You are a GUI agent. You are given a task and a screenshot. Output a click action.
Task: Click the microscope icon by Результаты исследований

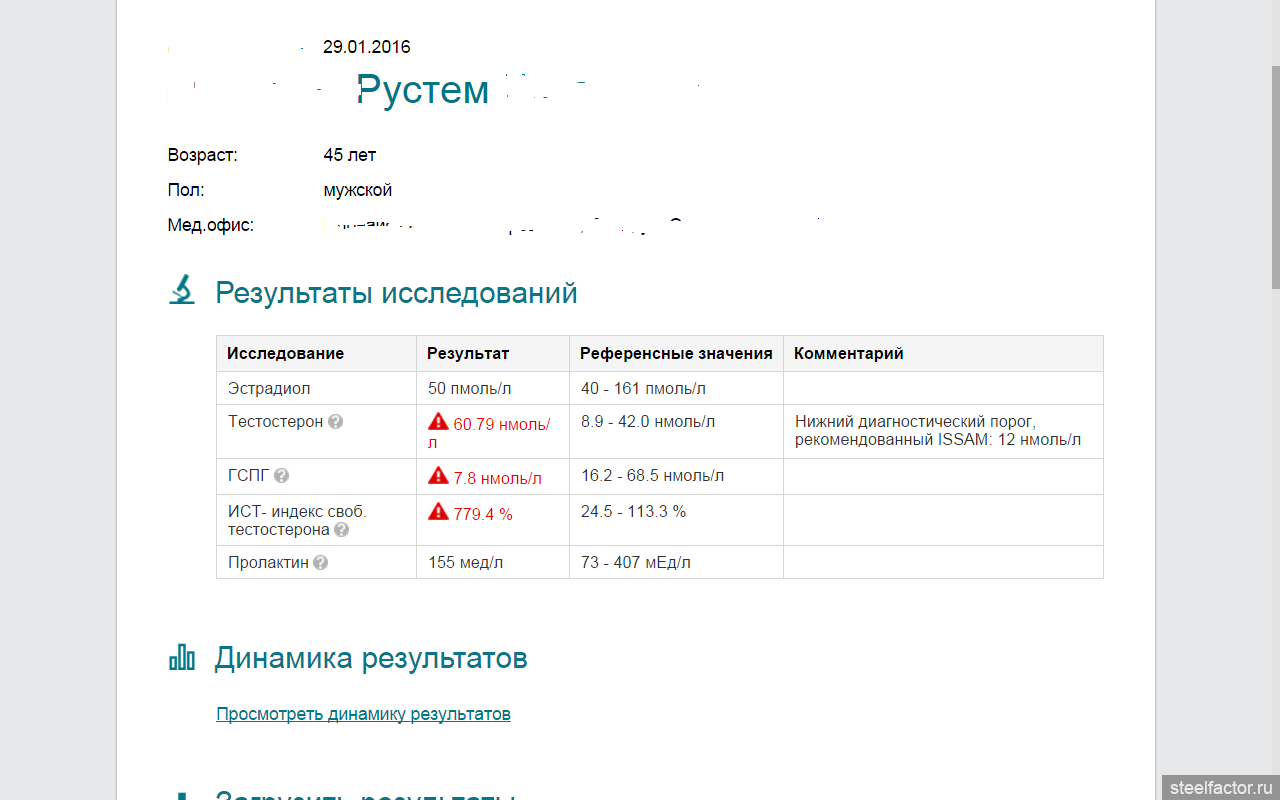[182, 290]
